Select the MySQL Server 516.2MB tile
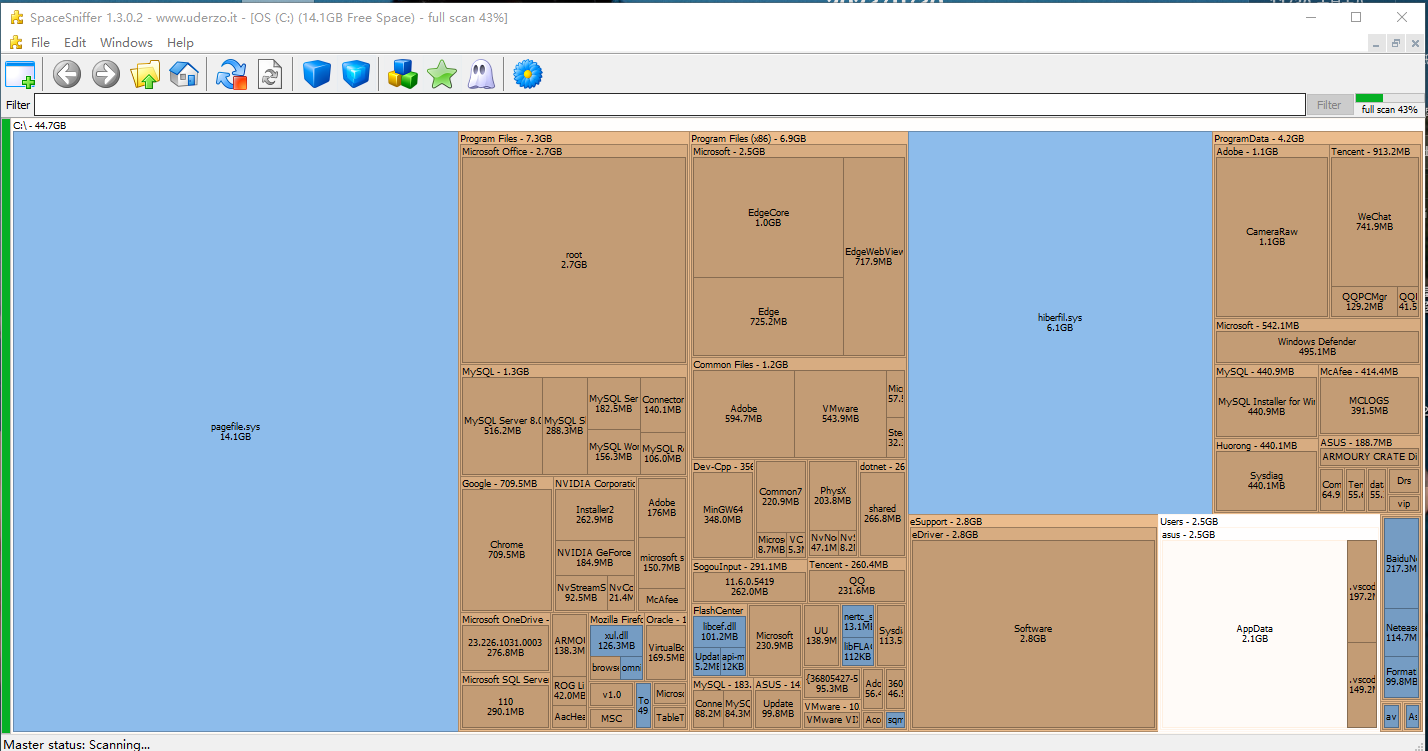This screenshot has height=751, width=1428. tap(502, 426)
